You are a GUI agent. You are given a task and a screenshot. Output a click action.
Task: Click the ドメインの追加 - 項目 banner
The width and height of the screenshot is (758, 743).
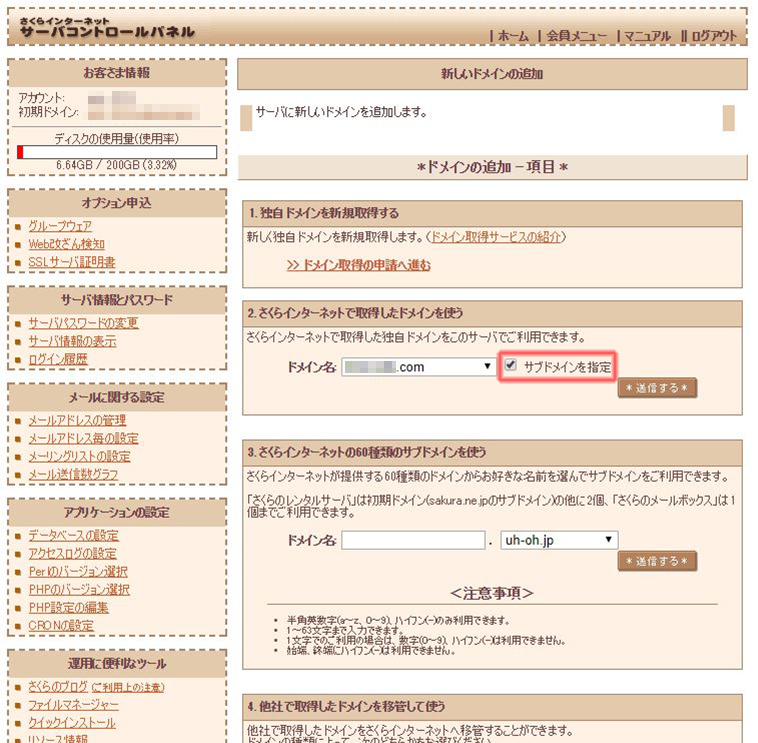click(x=492, y=167)
